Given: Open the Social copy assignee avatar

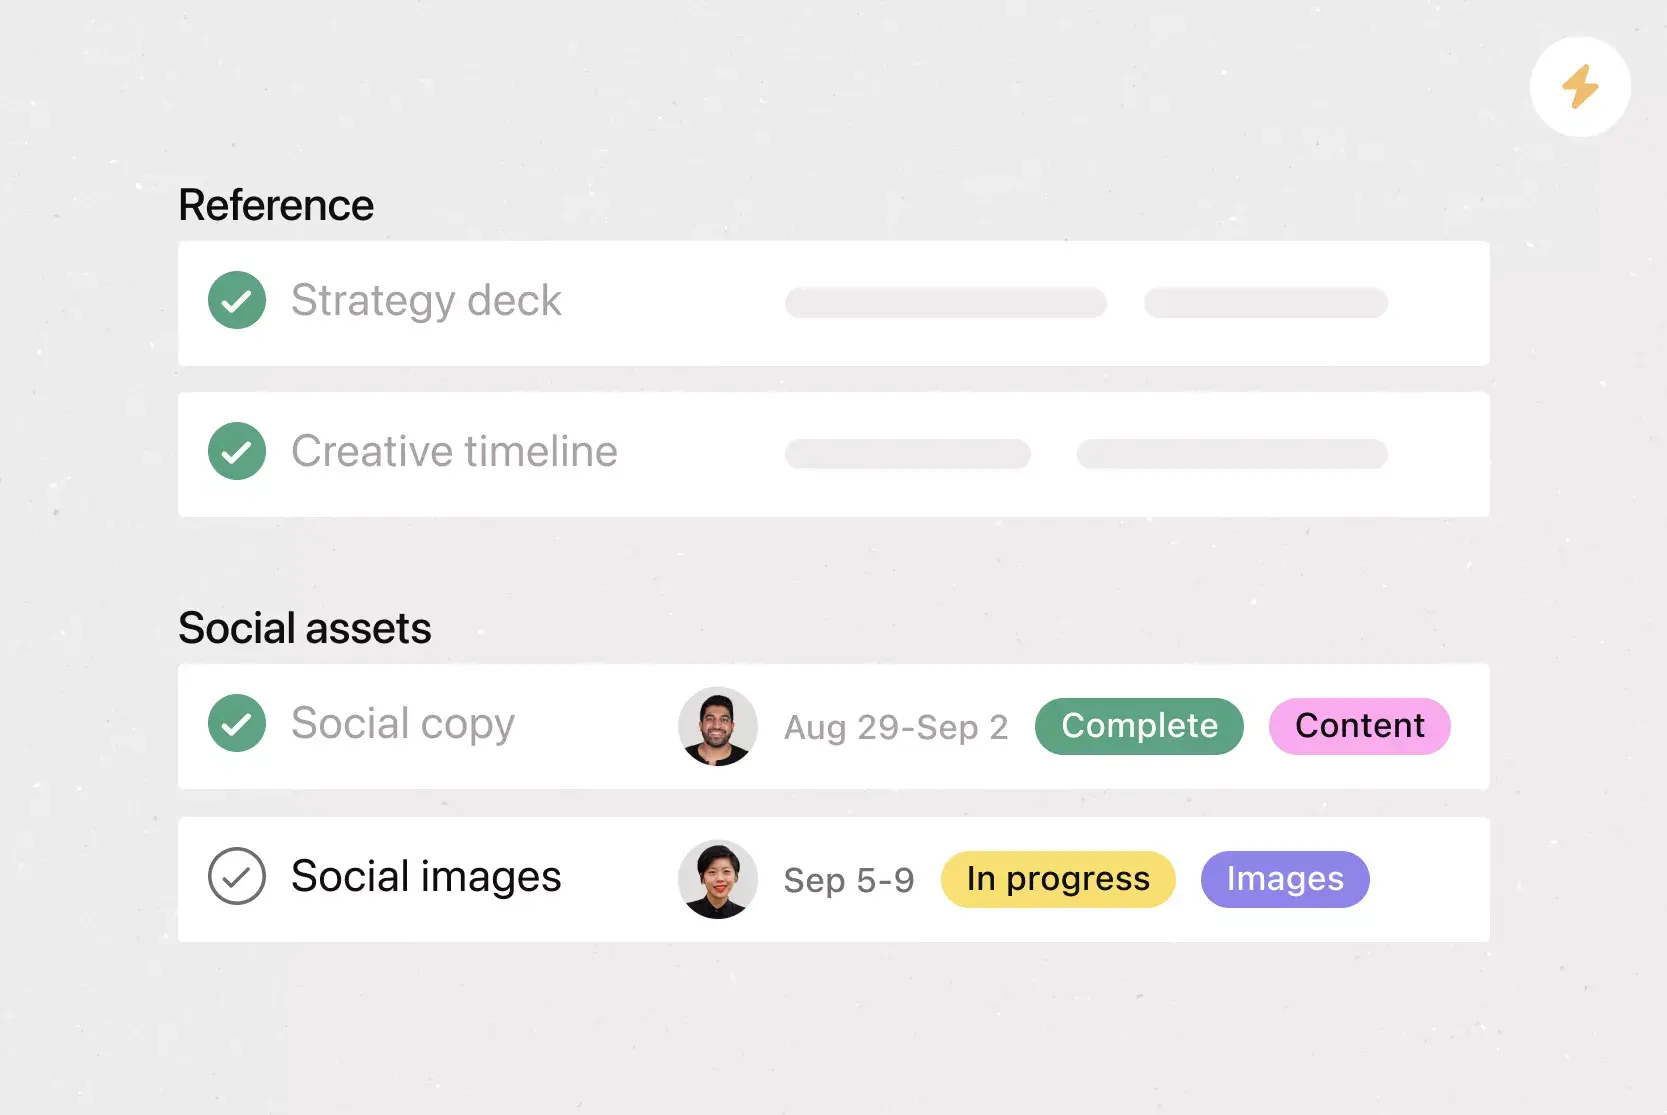Looking at the screenshot, I should (718, 726).
